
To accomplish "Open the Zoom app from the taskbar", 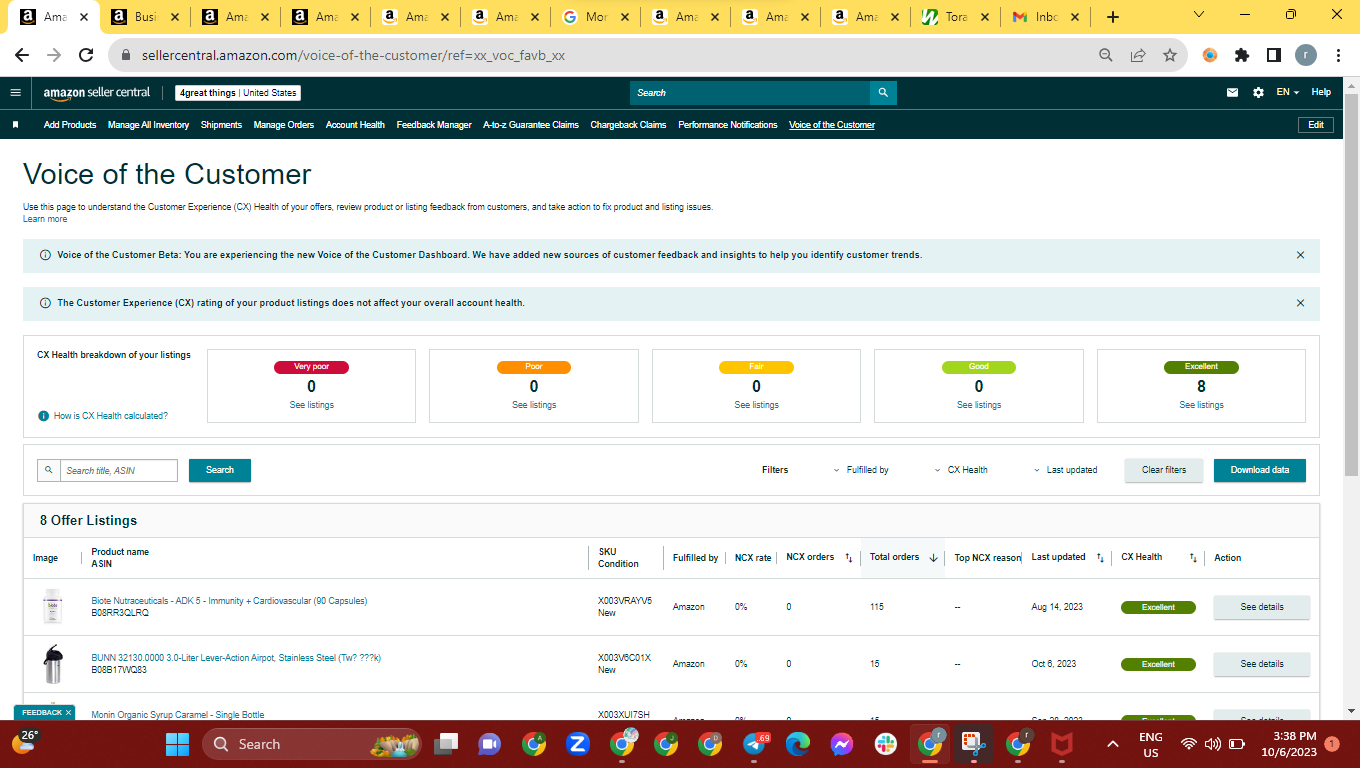I will [577, 744].
